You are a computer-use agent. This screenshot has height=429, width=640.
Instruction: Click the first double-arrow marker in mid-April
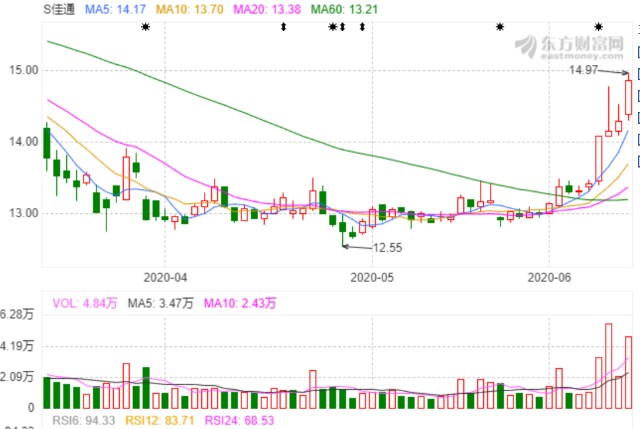pyautogui.click(x=283, y=27)
